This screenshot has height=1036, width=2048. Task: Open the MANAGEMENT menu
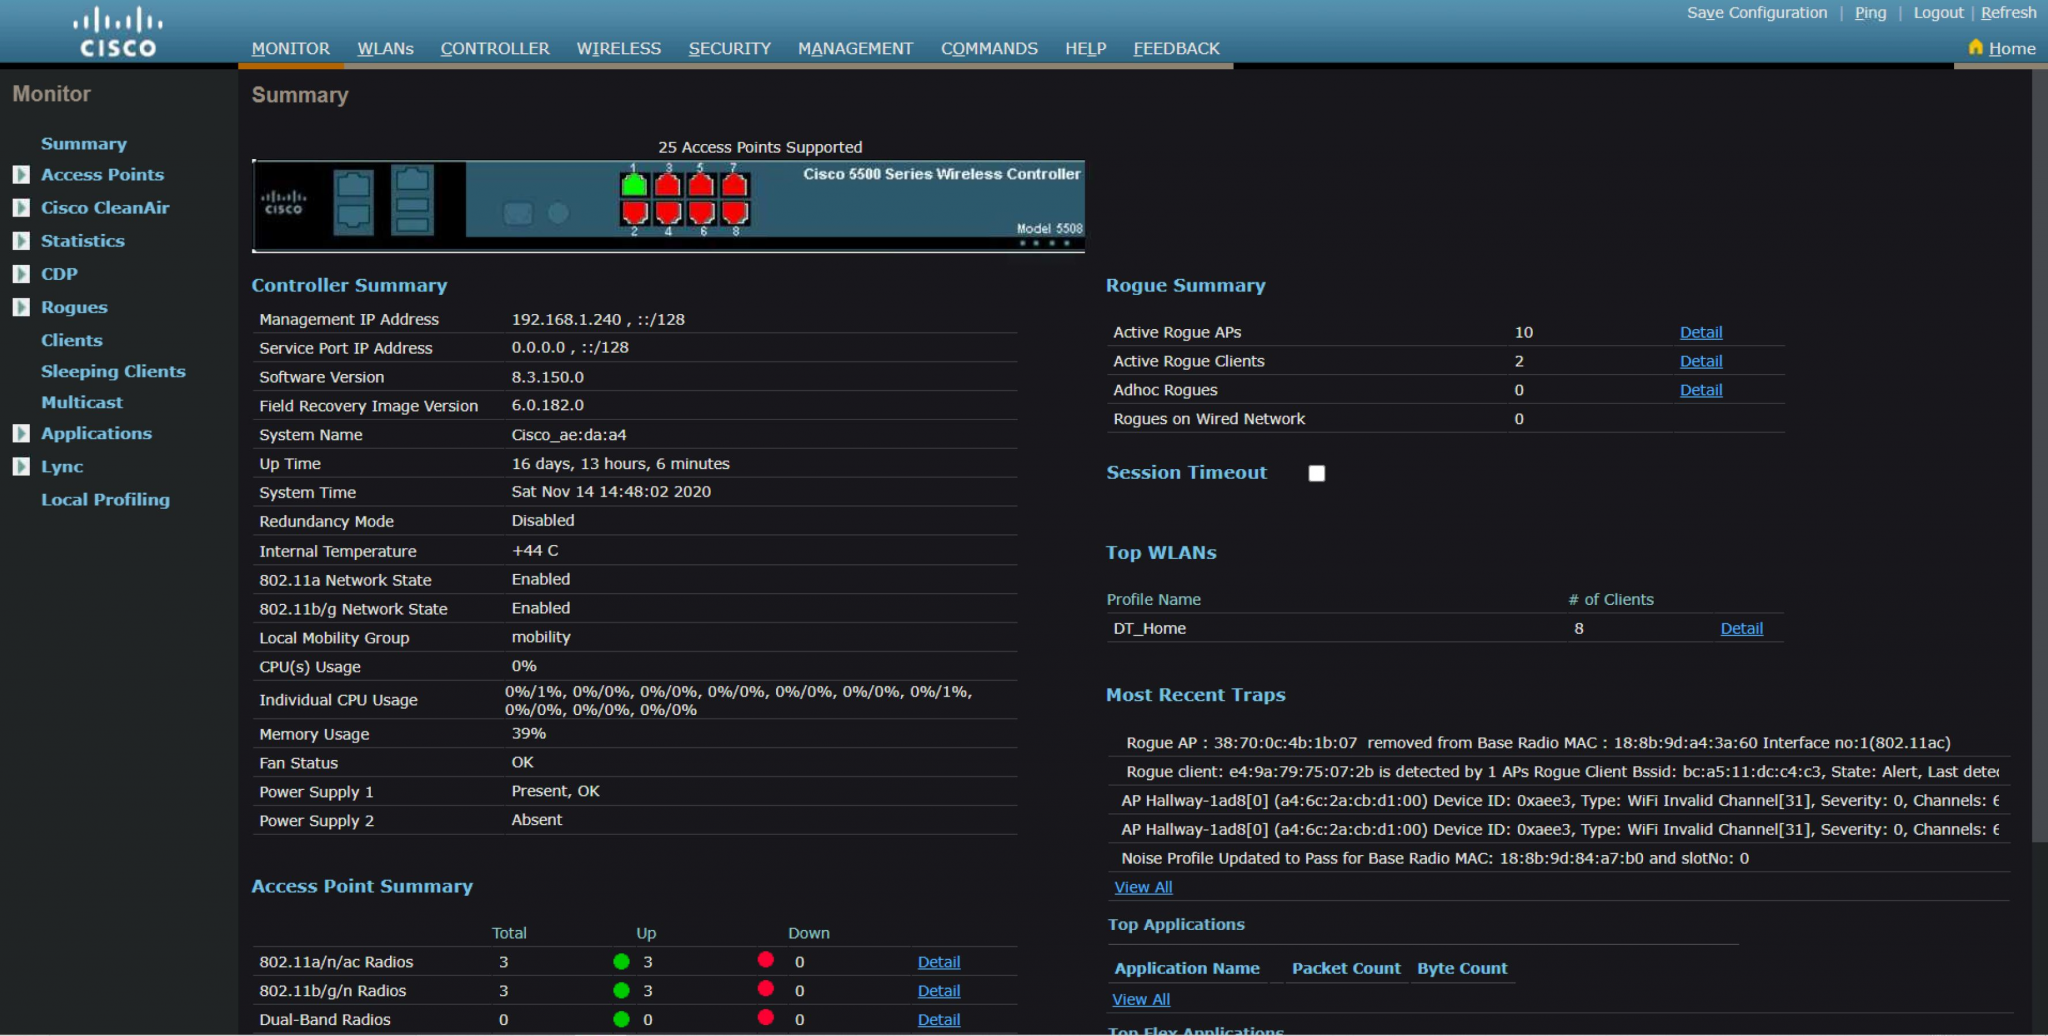[855, 48]
